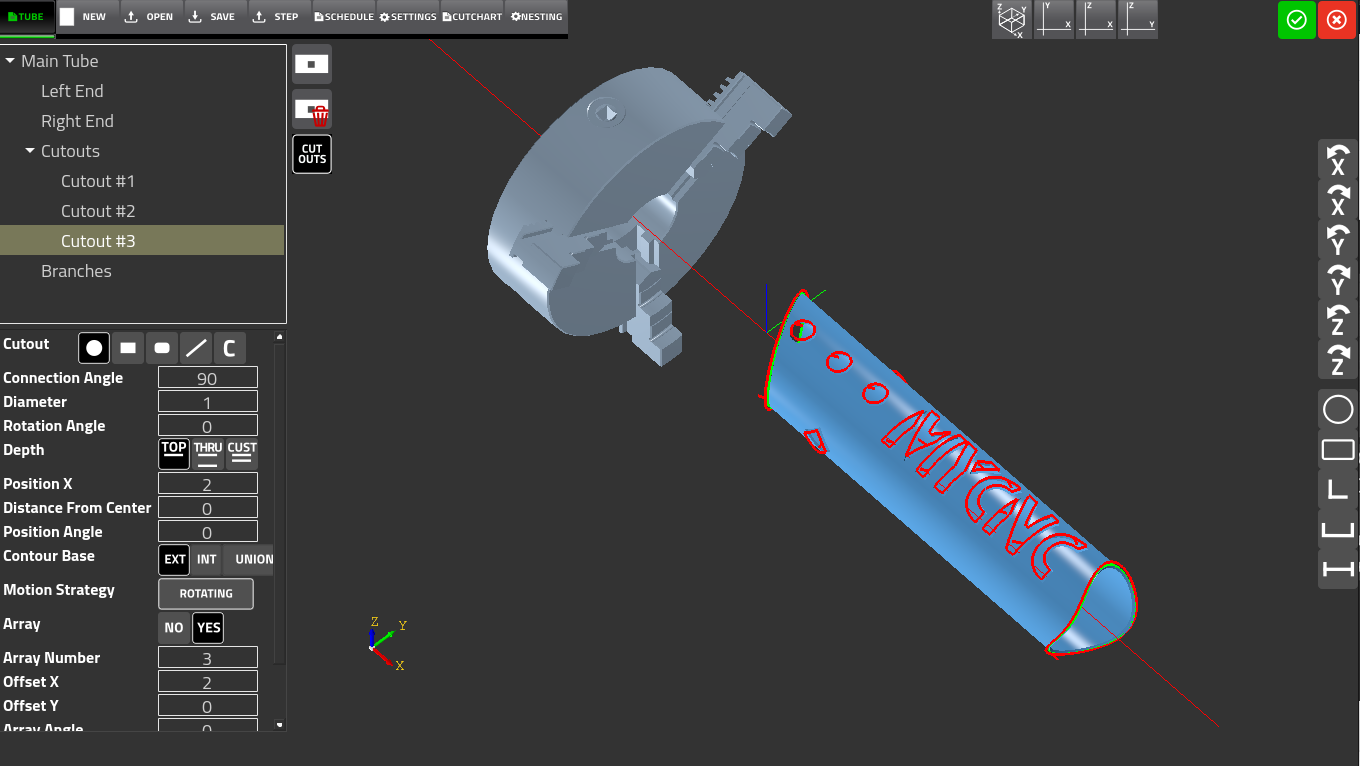Image resolution: width=1360 pixels, height=766 pixels.
Task: Click the delete cutout trash icon
Action: coord(311,110)
